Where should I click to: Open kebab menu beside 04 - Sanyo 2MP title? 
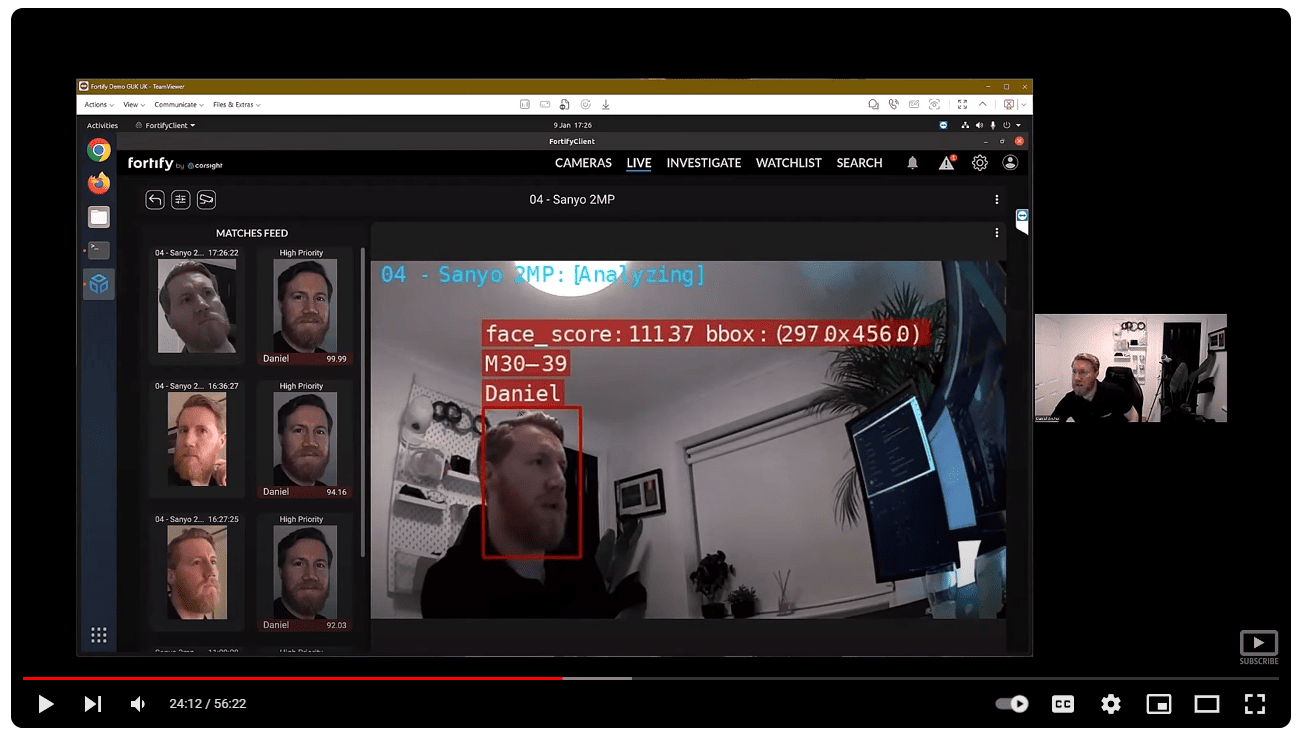[997, 200]
